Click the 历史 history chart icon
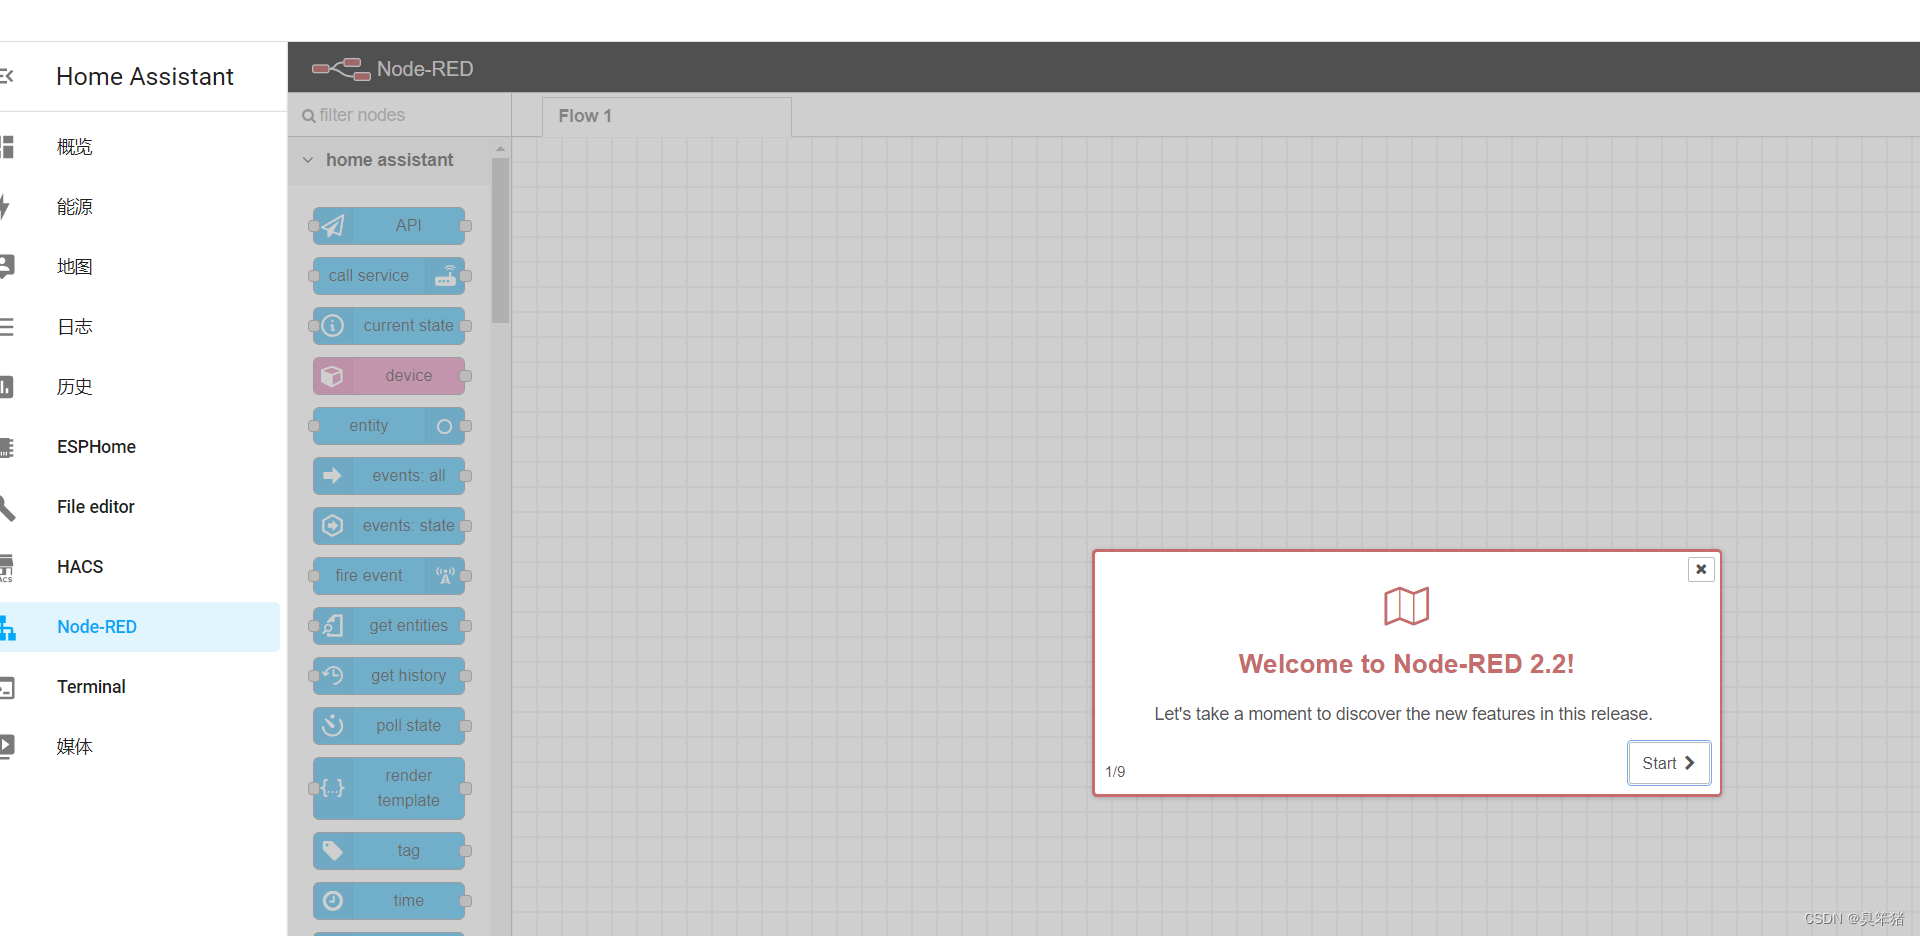This screenshot has width=1920, height=936. click(7, 387)
